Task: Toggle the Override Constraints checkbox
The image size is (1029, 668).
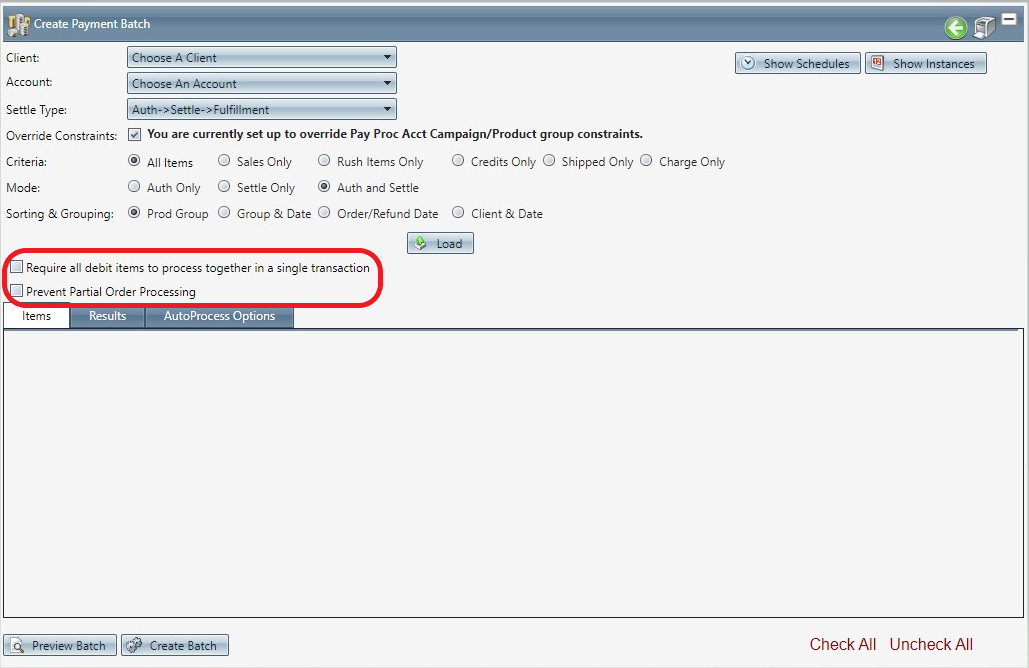Action: [135, 135]
